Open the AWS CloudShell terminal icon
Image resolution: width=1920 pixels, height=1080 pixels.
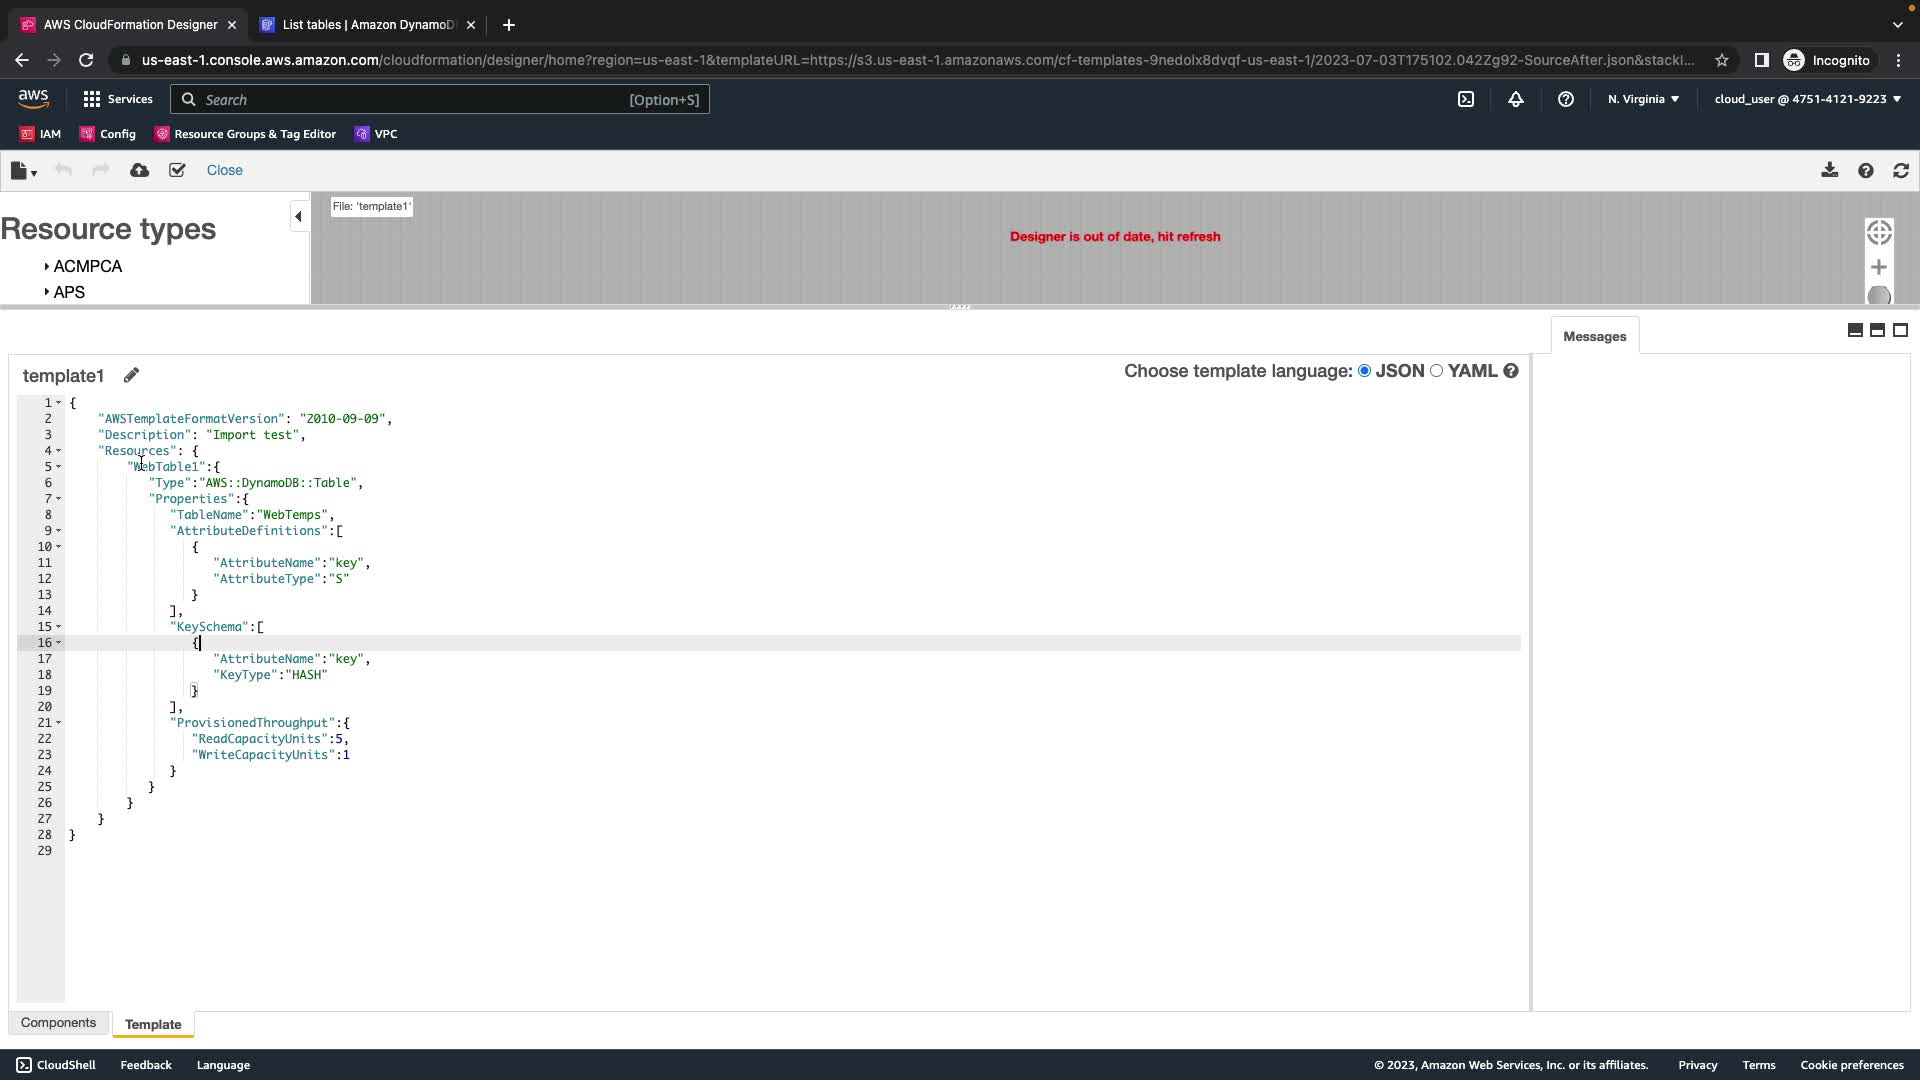pyautogui.click(x=1465, y=99)
